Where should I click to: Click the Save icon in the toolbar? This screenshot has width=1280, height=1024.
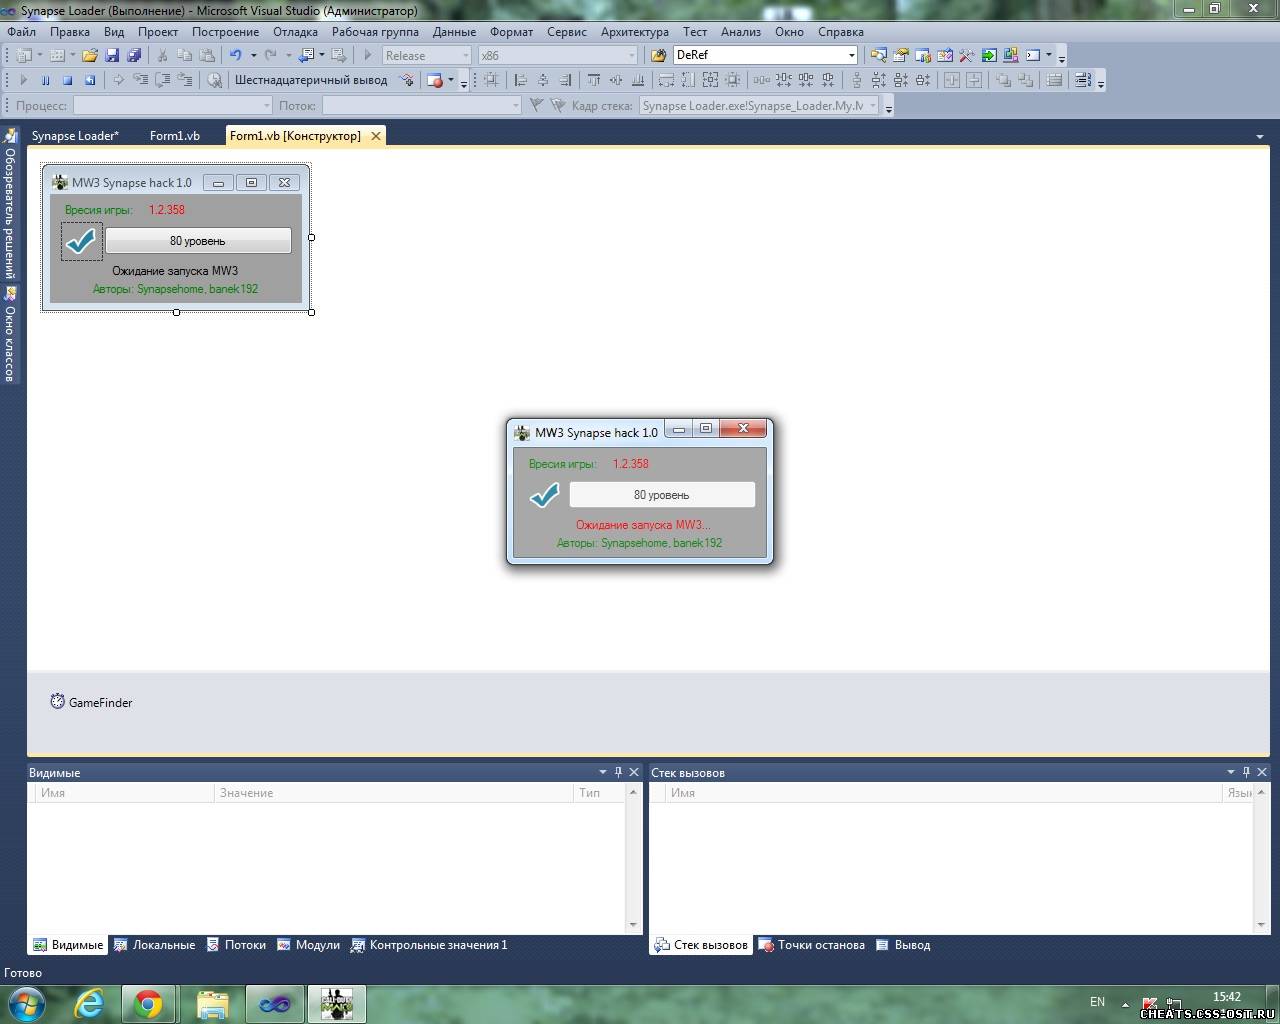112,56
